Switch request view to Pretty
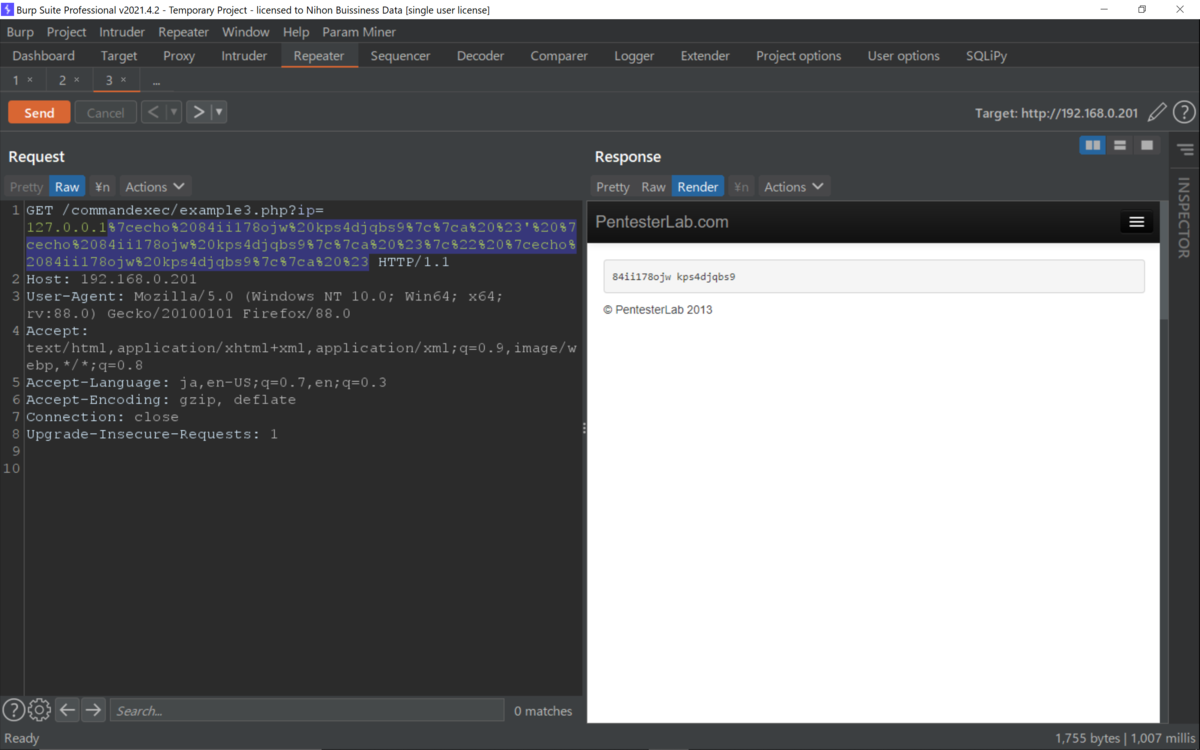Viewport: 1200px width, 750px height. (27, 186)
